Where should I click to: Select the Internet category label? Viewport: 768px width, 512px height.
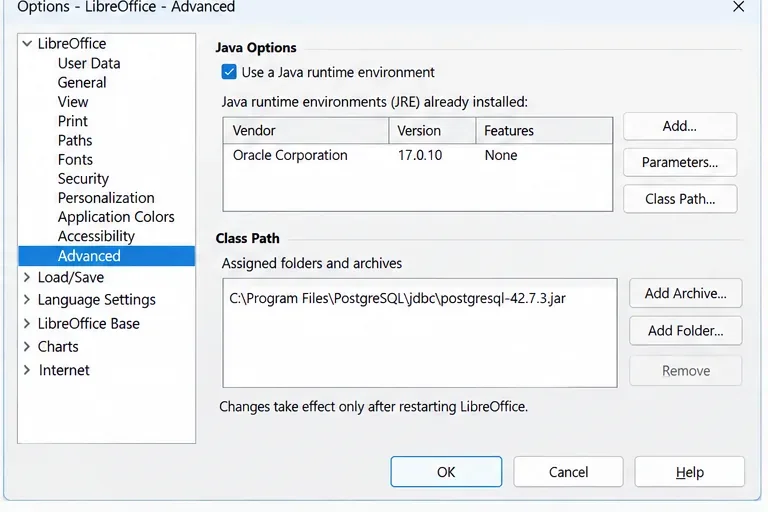click(64, 370)
